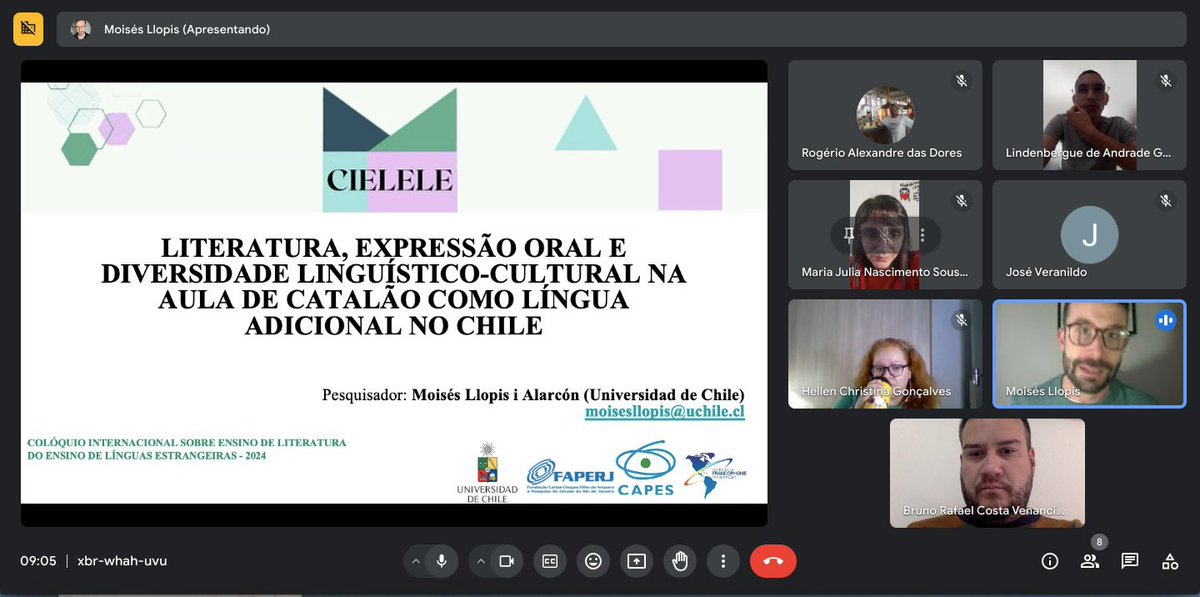
Task: Select José Veranildo participant tile
Action: 1089,235
